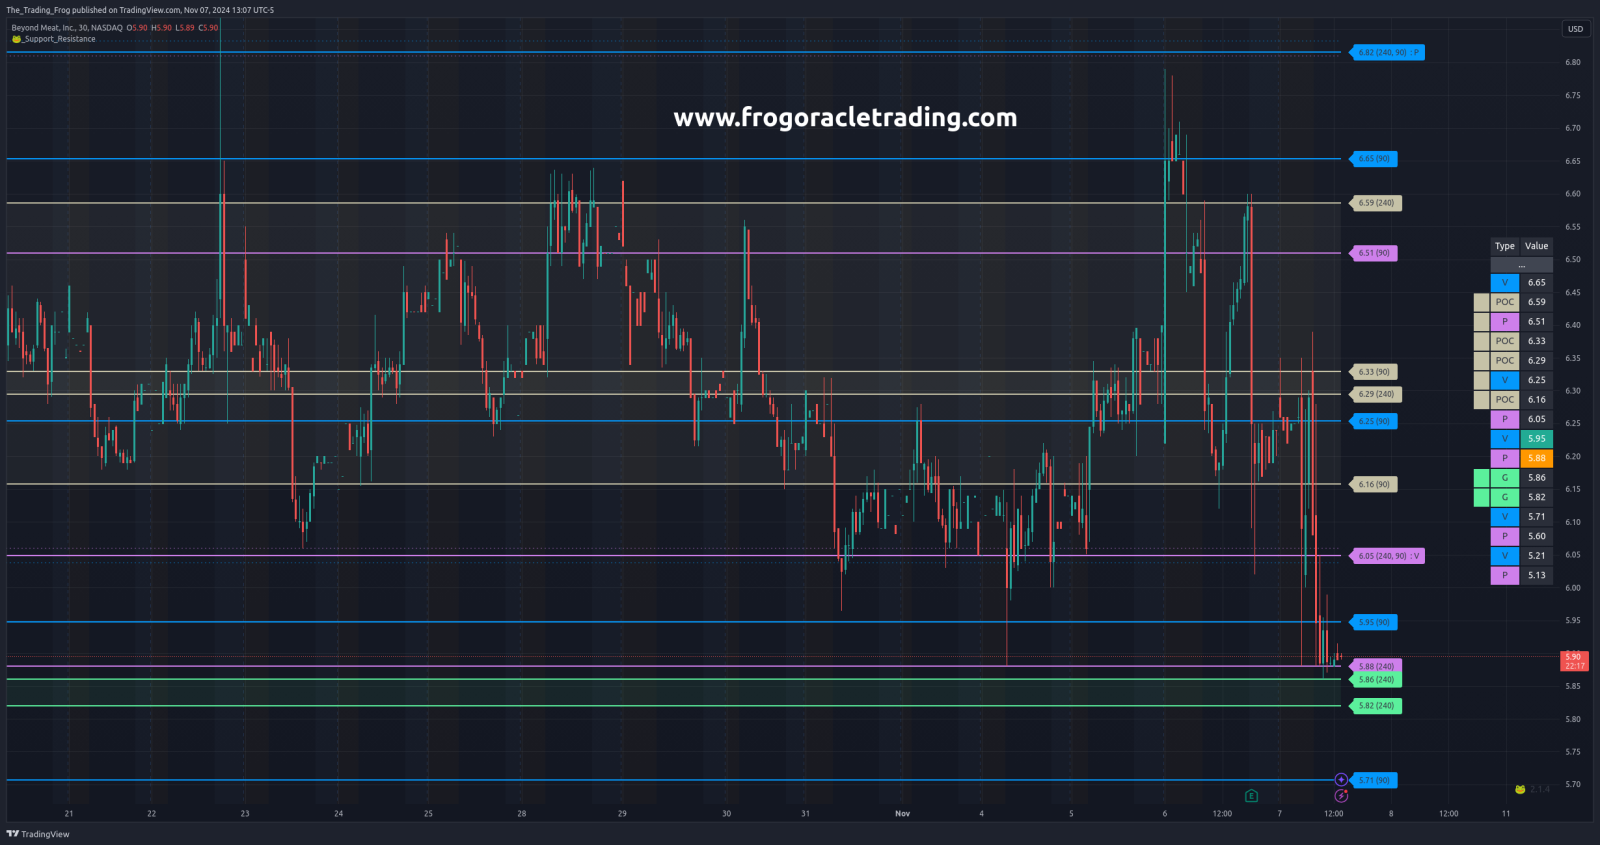Select the blue 5.71 (90) level label
Screen dimensions: 1600x845
pos(1374,780)
